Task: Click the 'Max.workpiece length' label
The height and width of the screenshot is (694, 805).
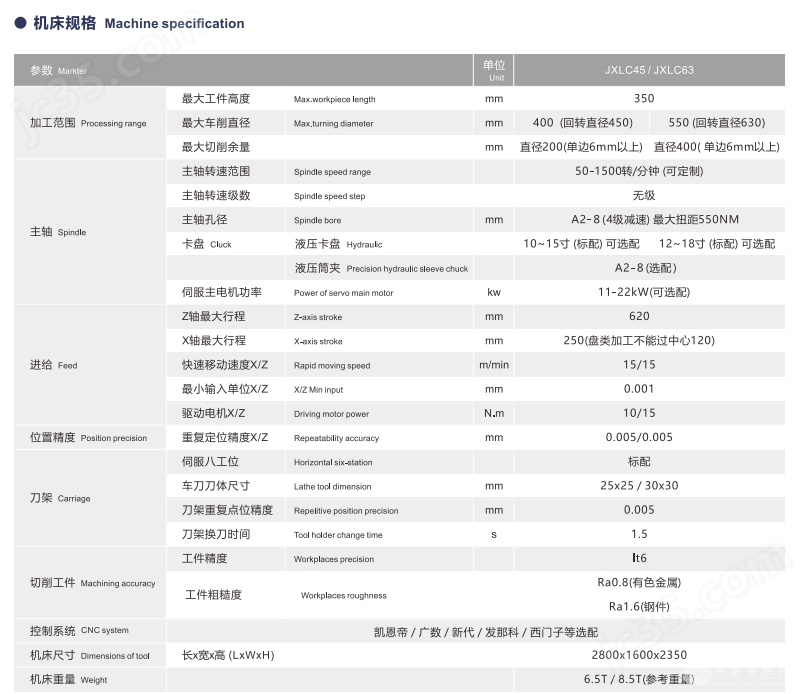Action: (x=335, y=99)
